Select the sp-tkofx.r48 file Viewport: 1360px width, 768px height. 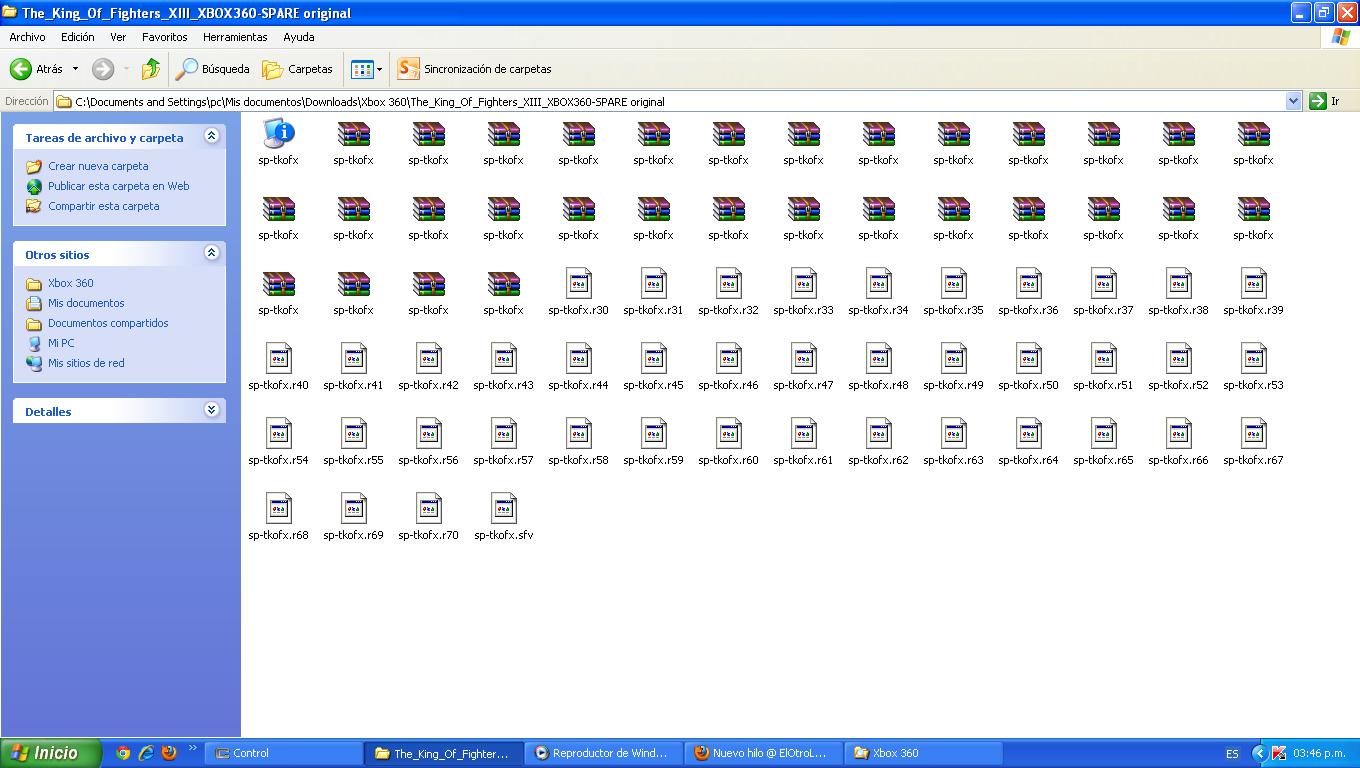coord(878,367)
